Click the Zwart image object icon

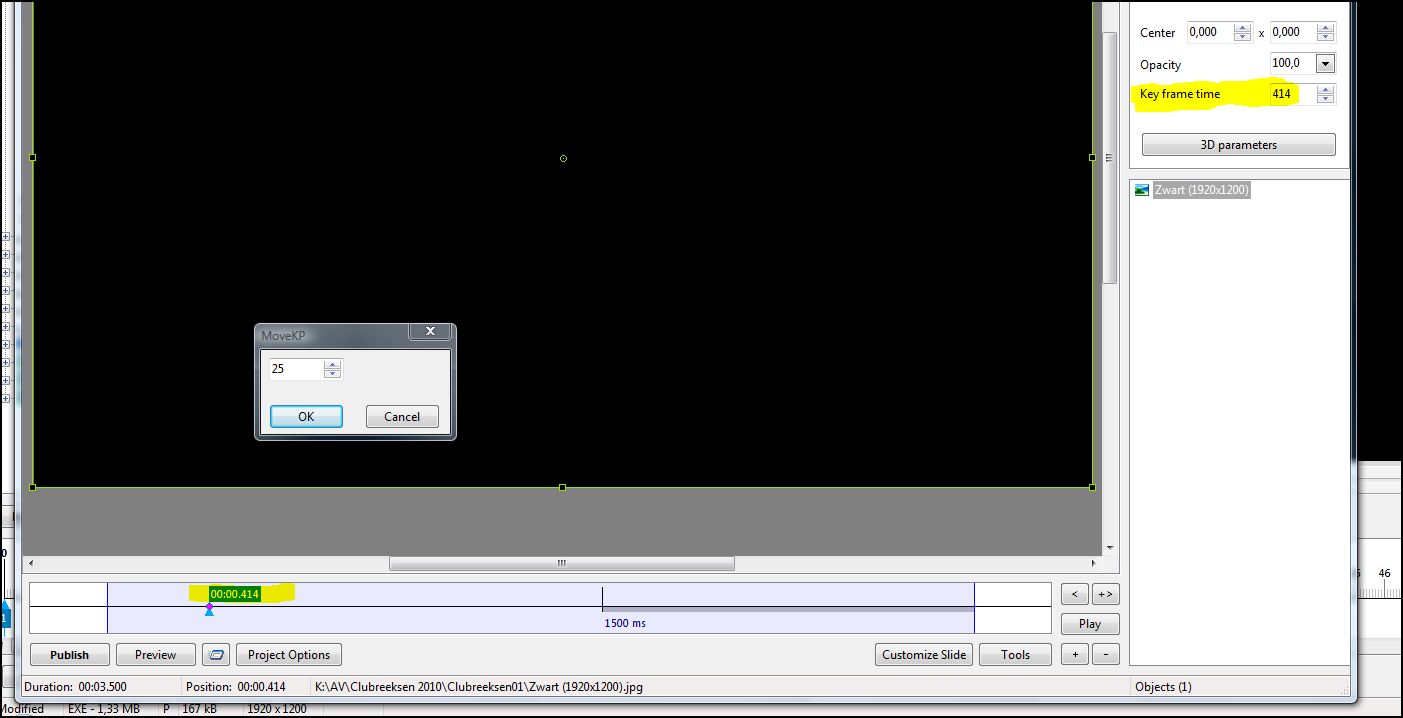point(1142,190)
